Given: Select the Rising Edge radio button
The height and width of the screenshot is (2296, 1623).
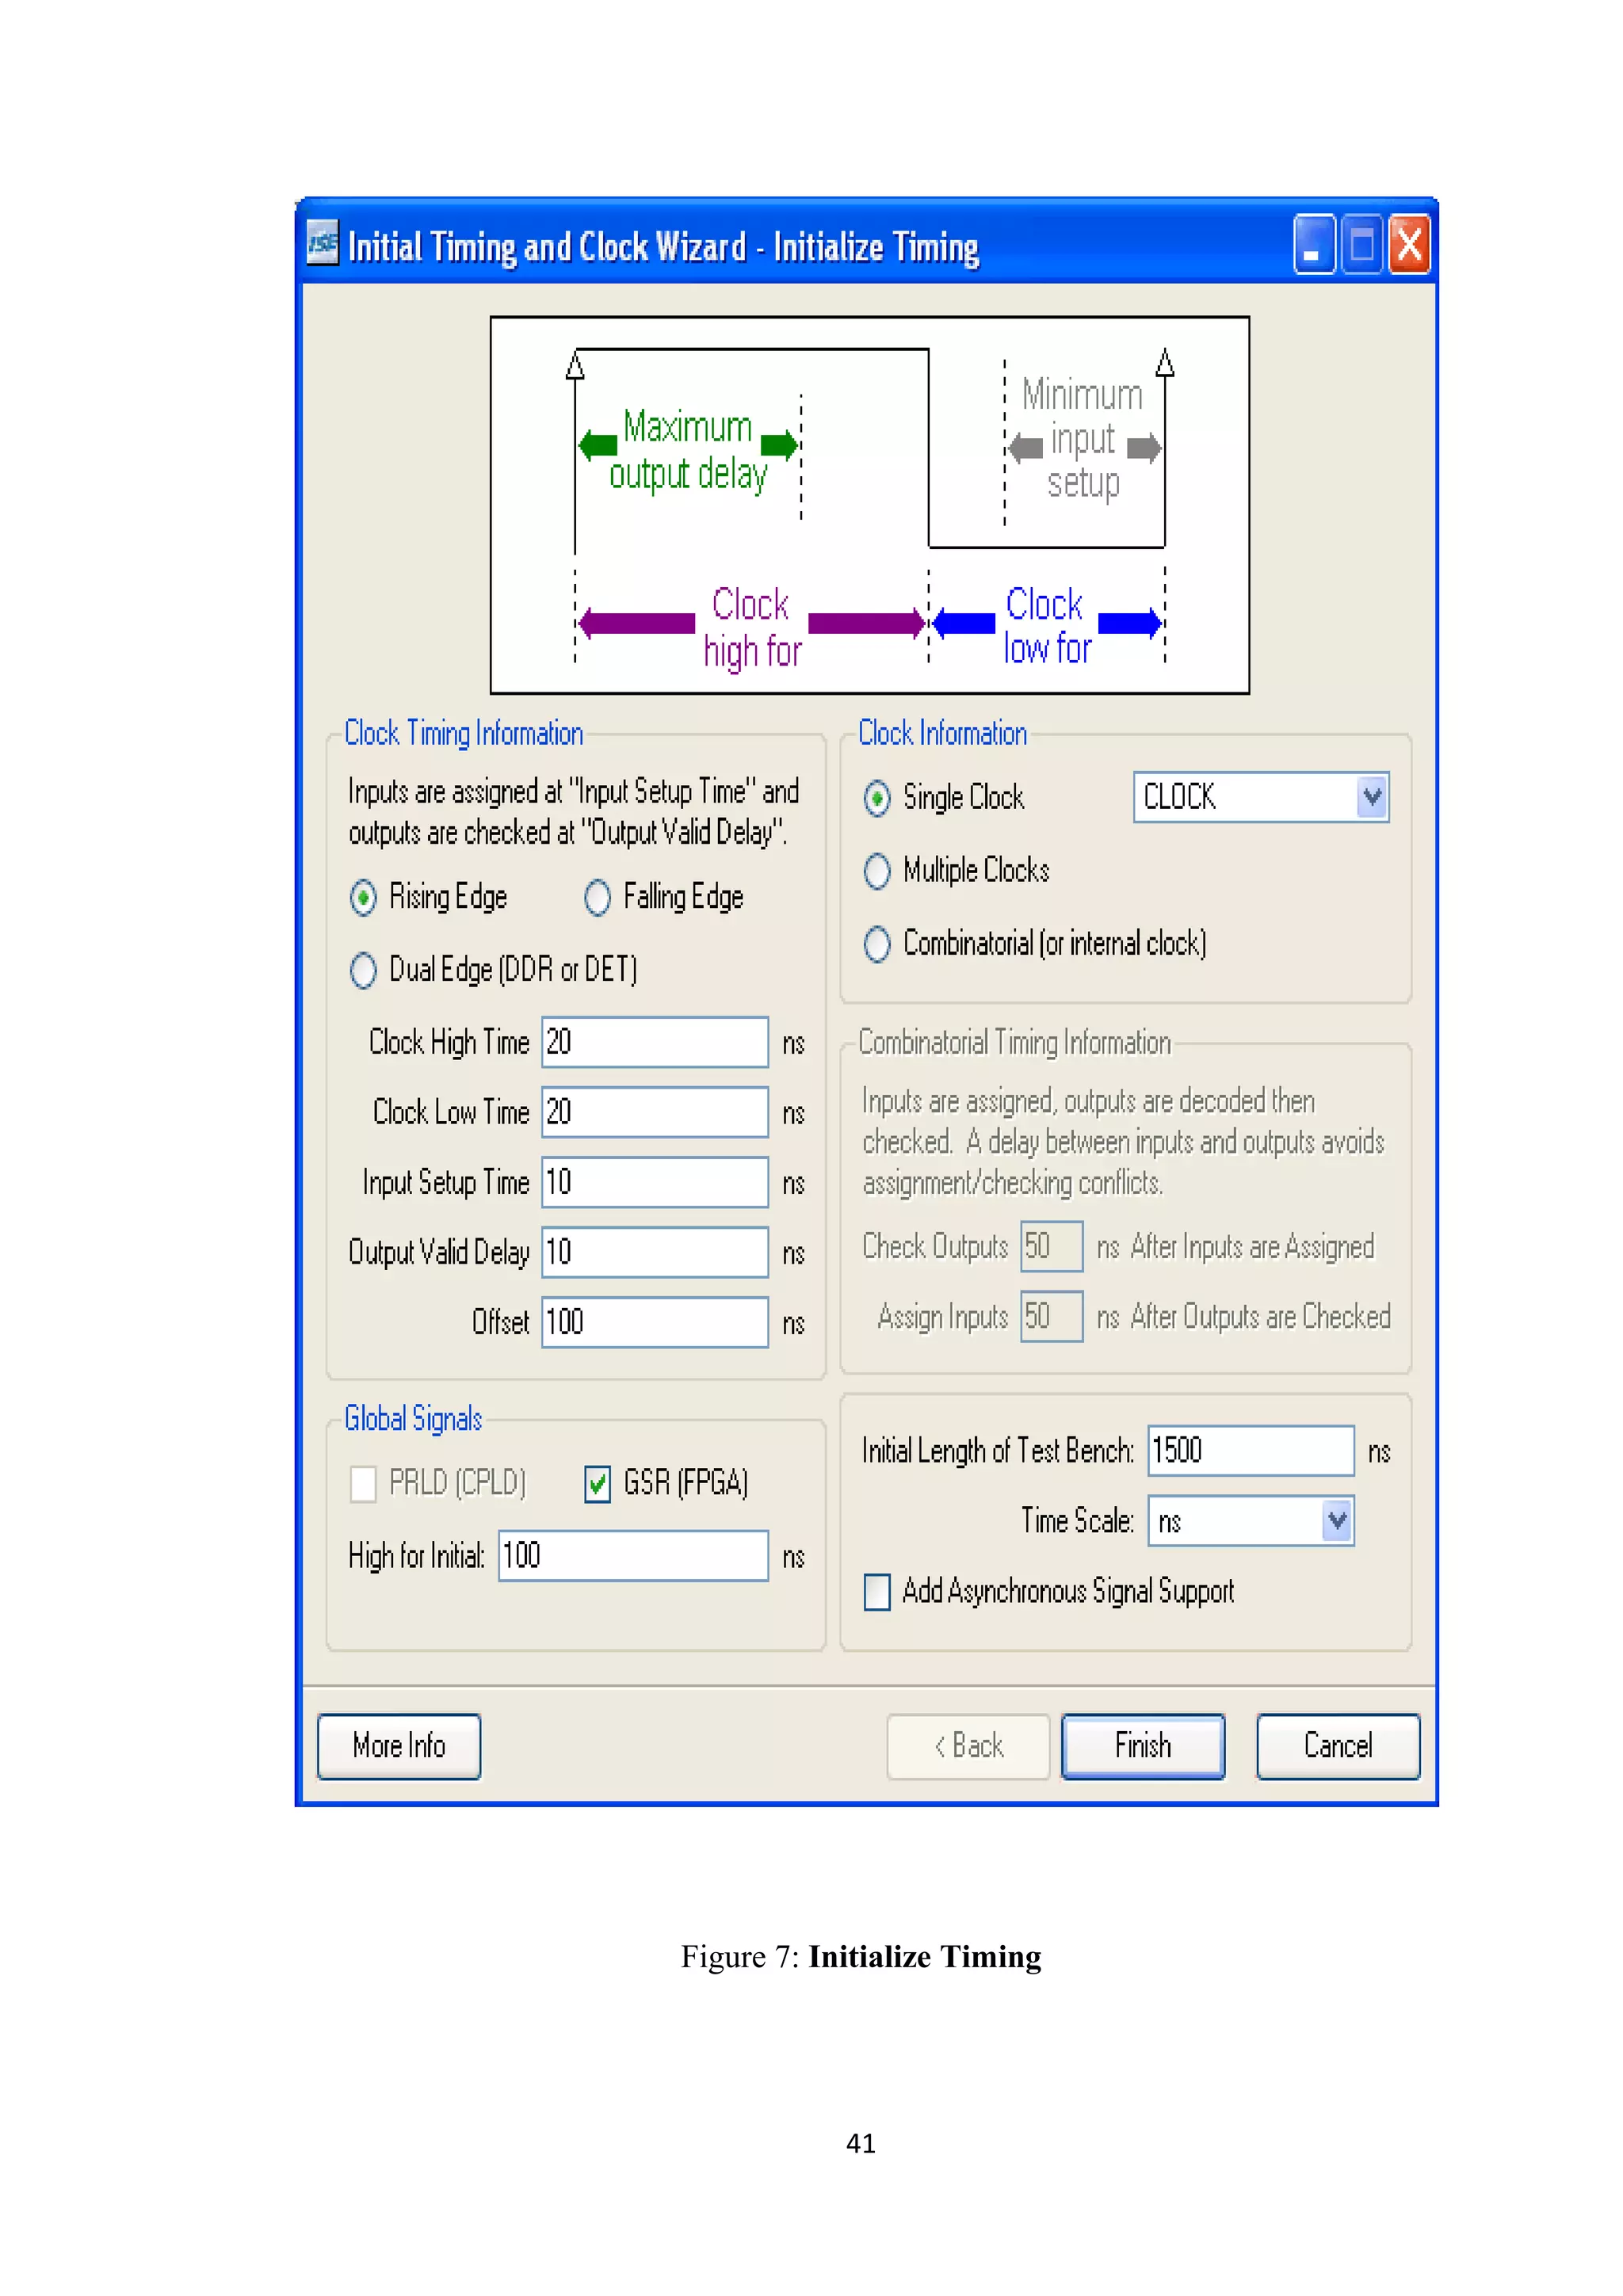Looking at the screenshot, I should pos(363,897).
